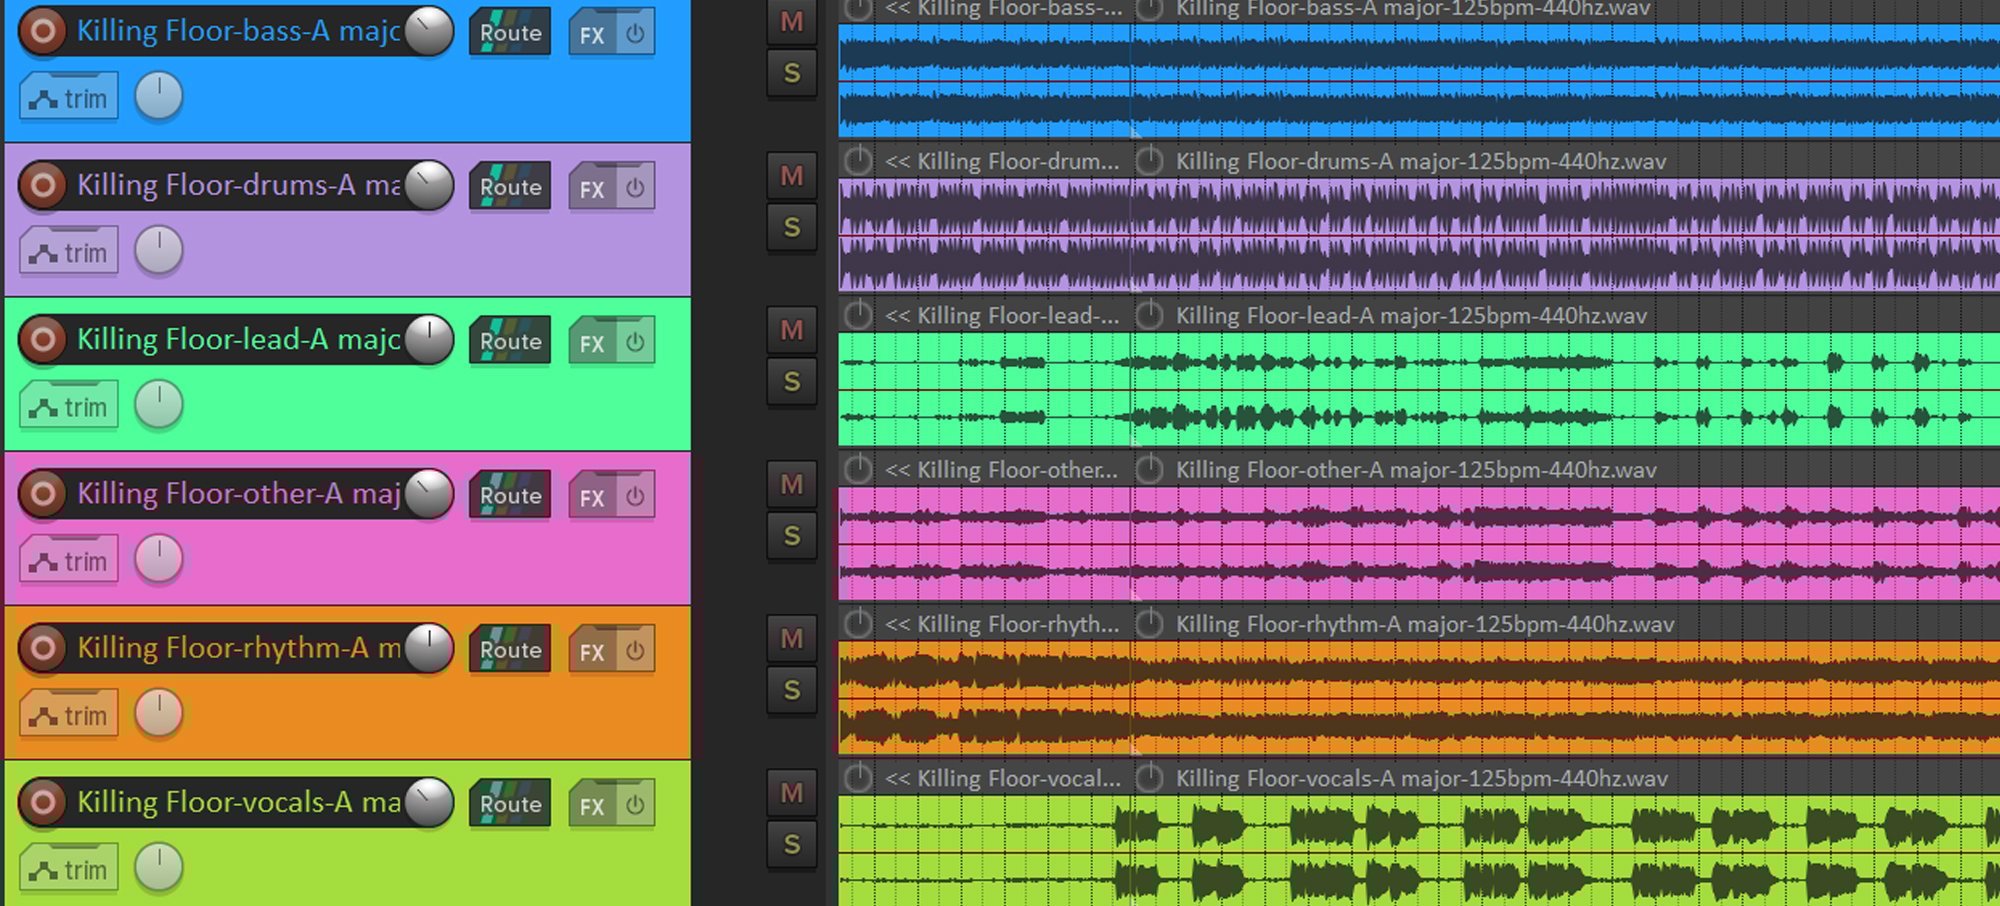This screenshot has height=906, width=2000.
Task: Click the volume knob on the vocals track
Action: tap(429, 802)
